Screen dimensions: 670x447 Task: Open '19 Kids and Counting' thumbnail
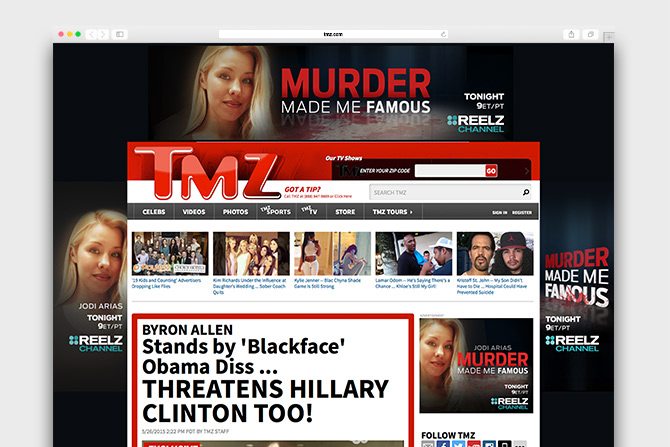170,253
